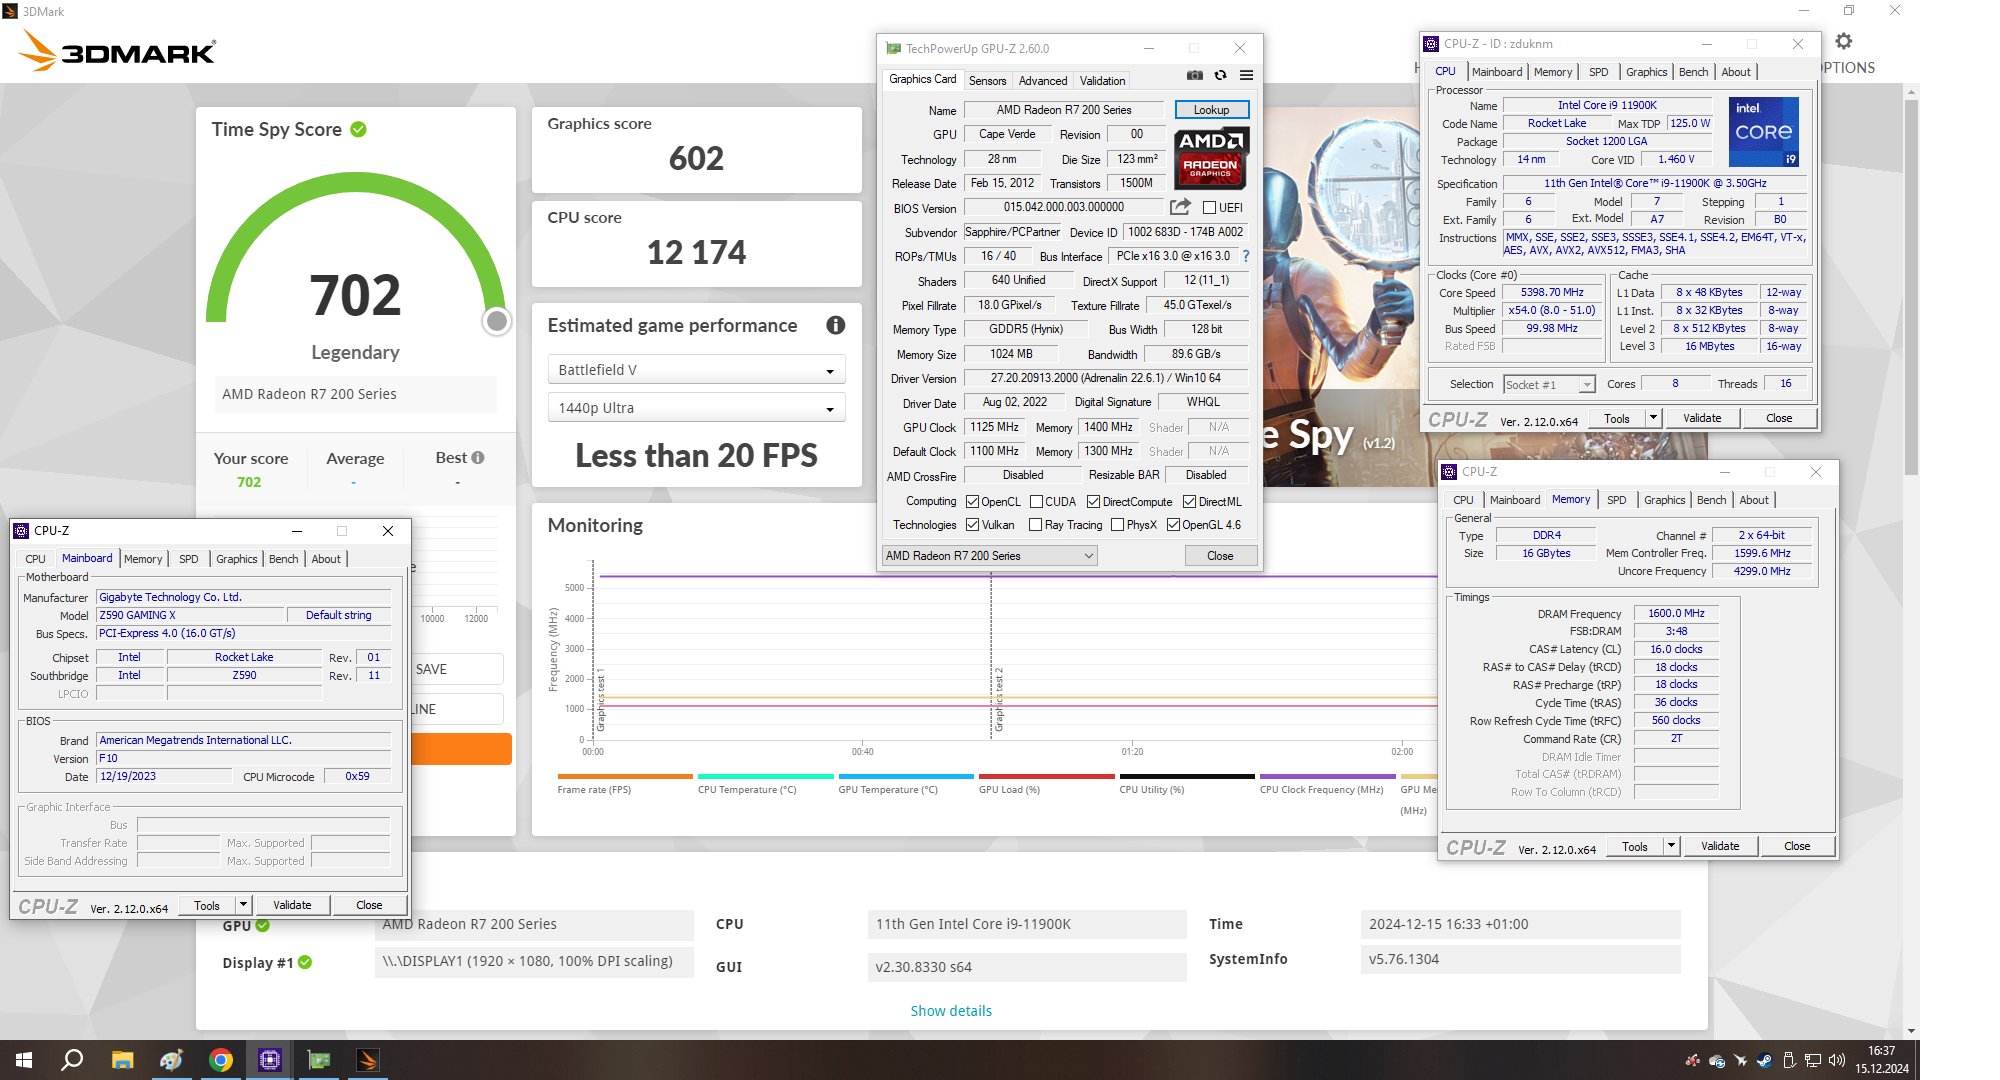Switch to CPU-Z via its taskbar icon
The width and height of the screenshot is (2000, 1080).
click(270, 1060)
